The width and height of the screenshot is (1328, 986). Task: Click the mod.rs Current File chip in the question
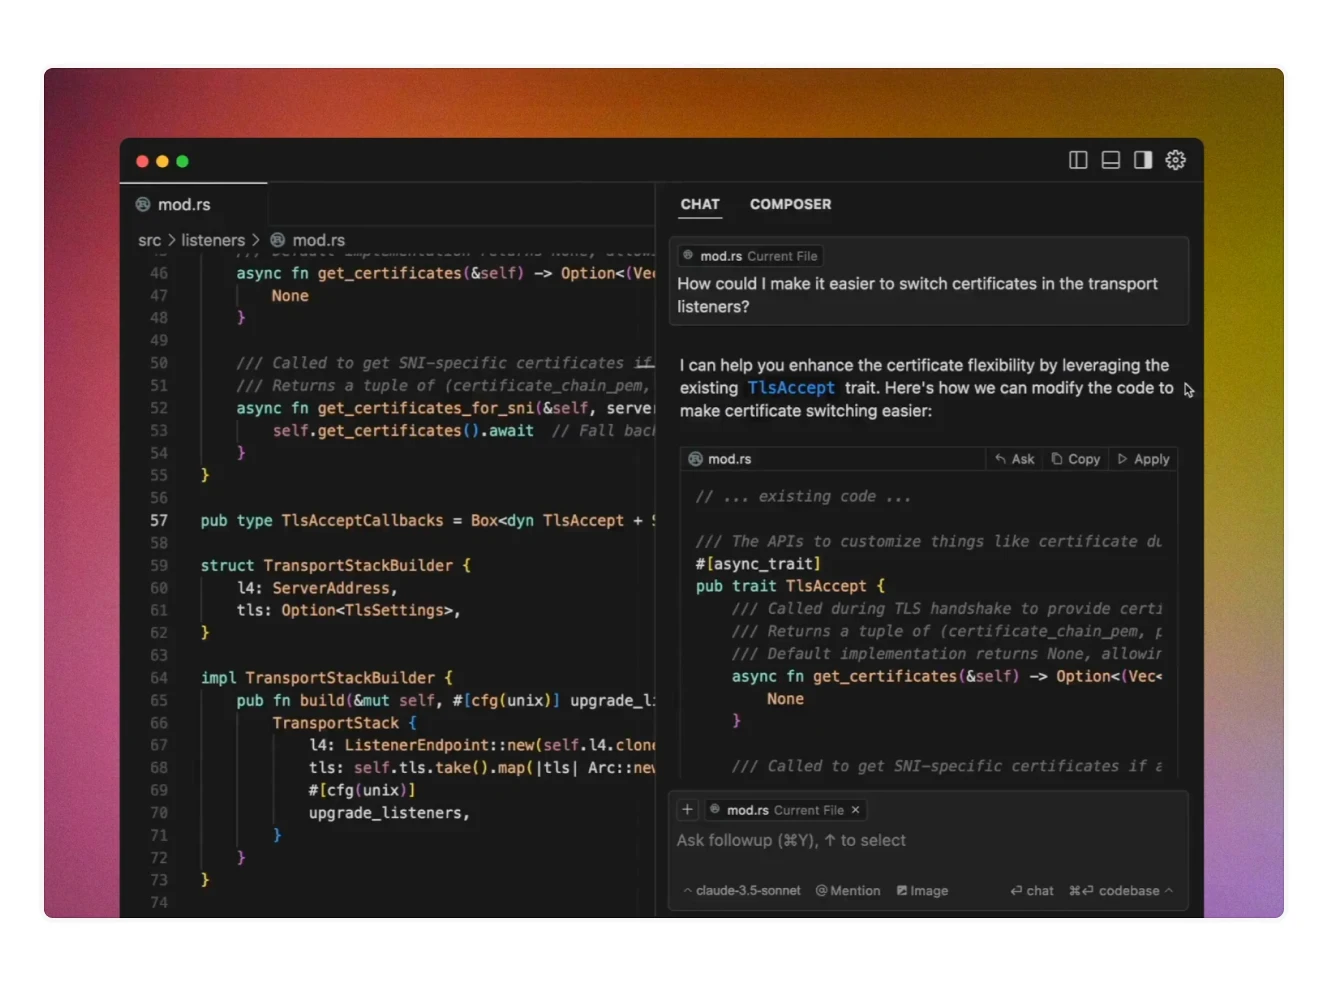tap(750, 256)
